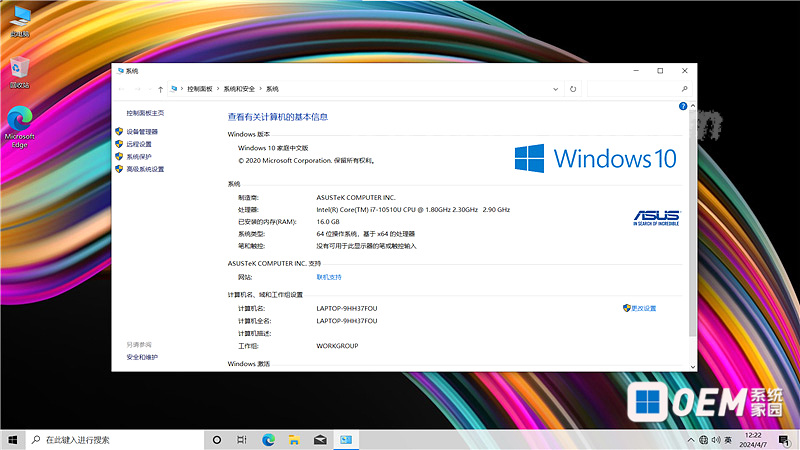Click manufacturer text ASUSTeK COMPUTER INC.
This screenshot has width=800, height=450.
[x=356, y=197]
